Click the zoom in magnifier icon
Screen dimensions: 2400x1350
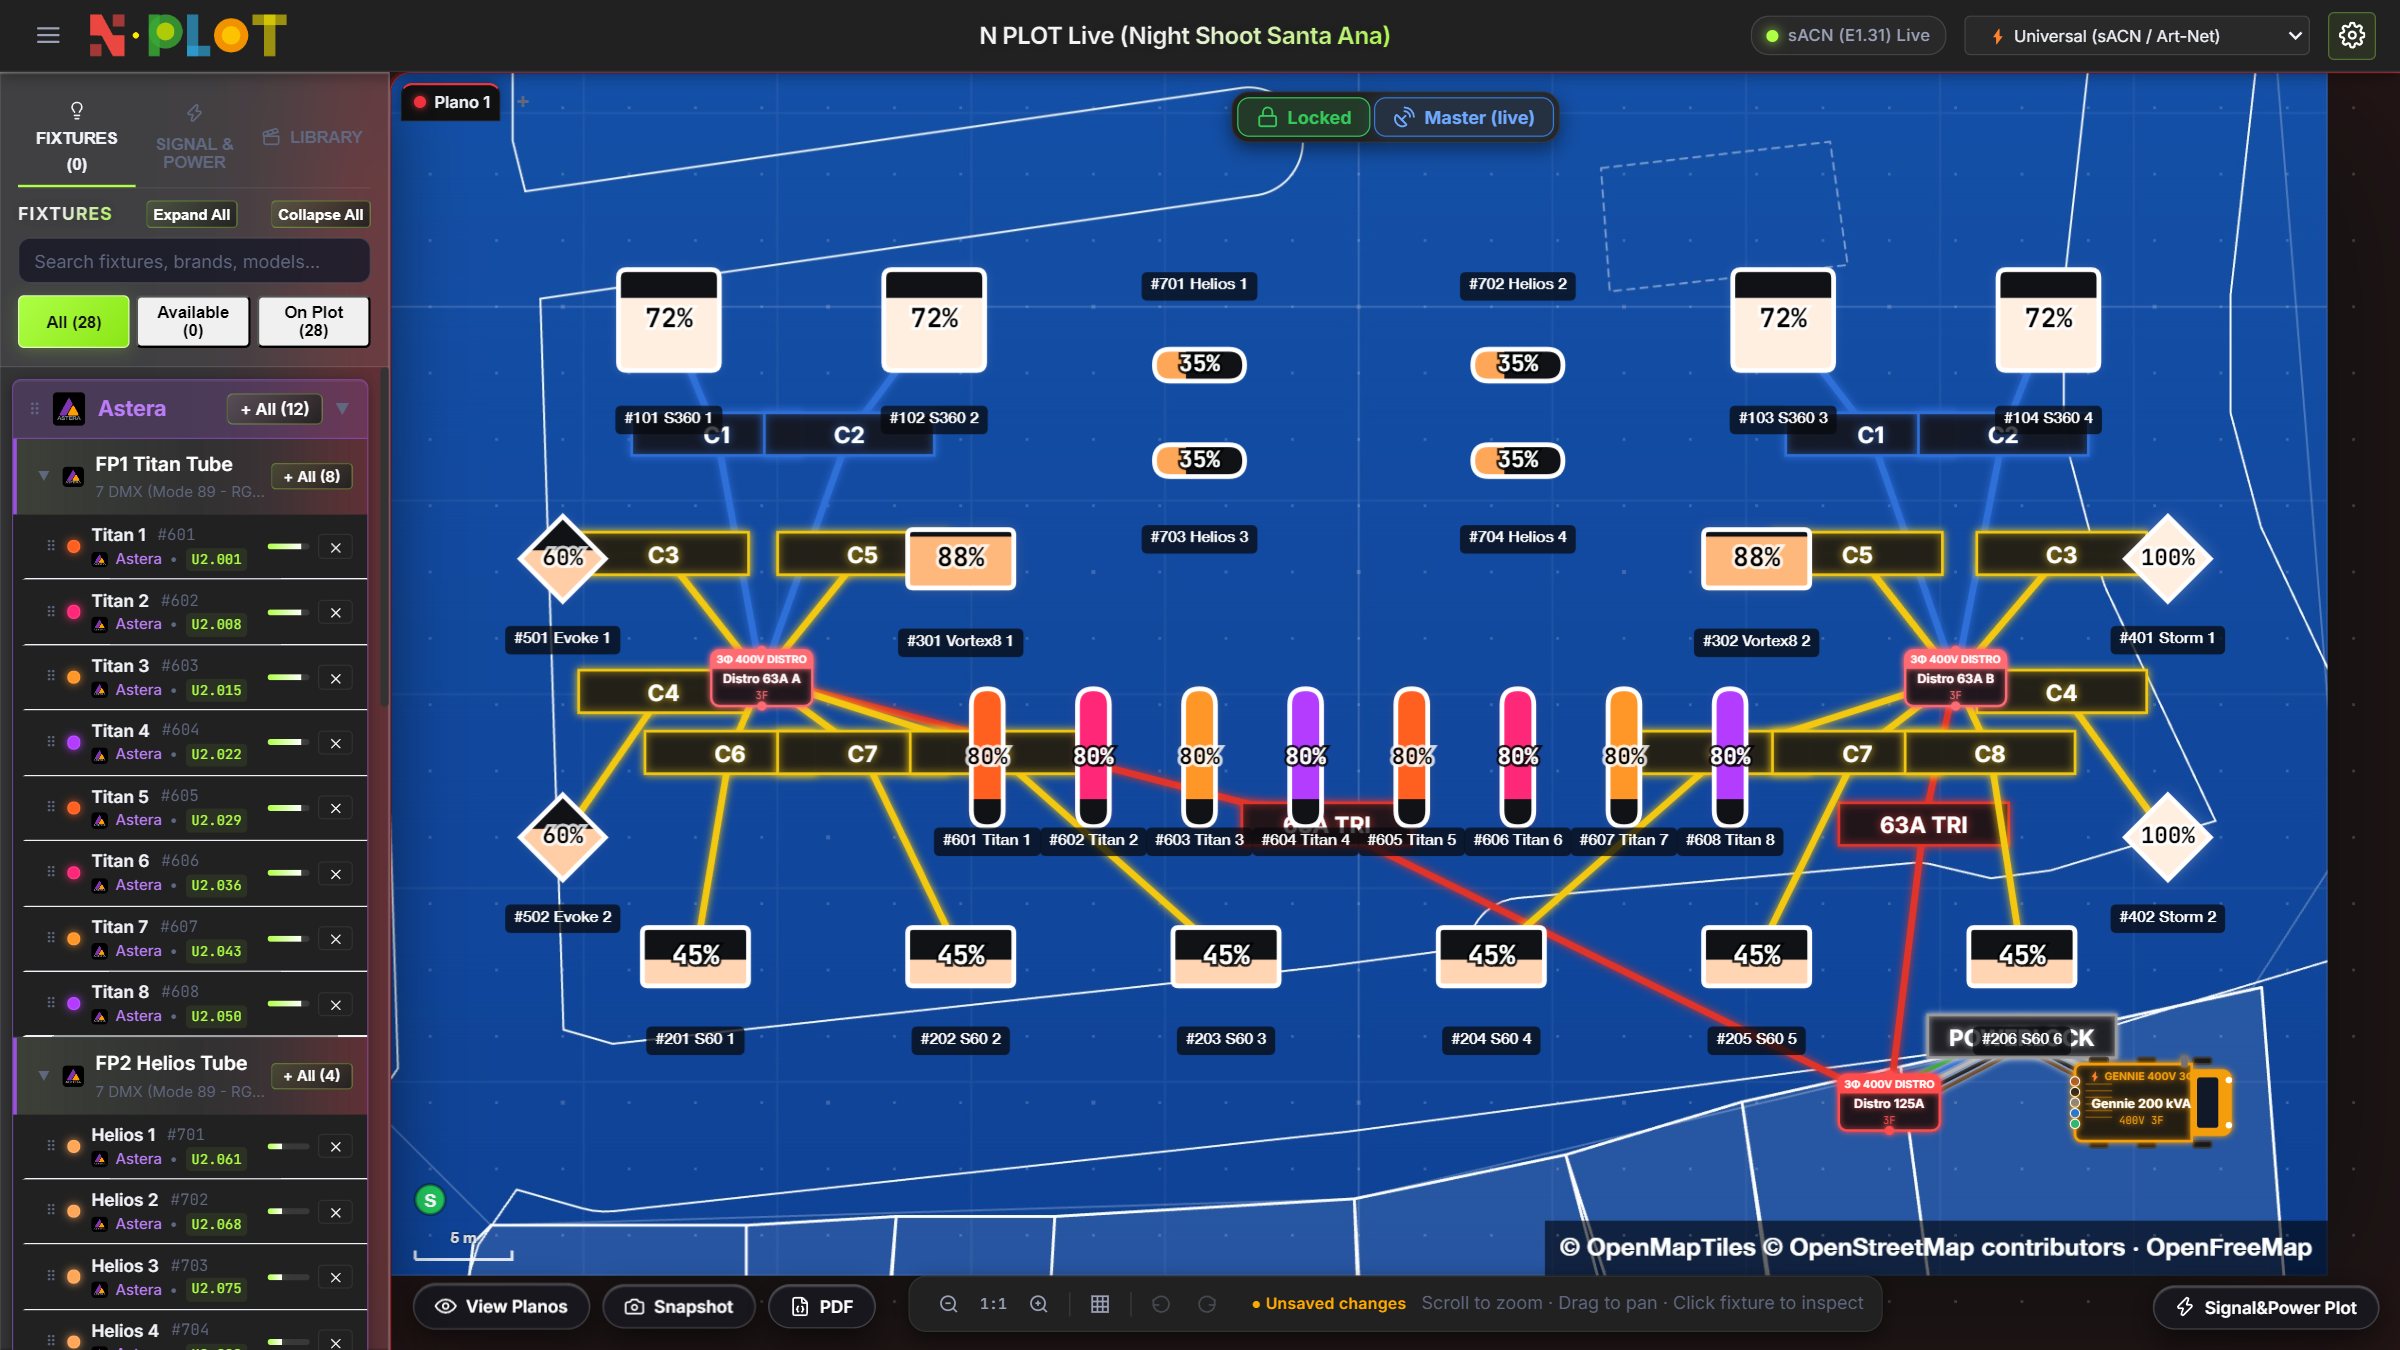click(1039, 1304)
